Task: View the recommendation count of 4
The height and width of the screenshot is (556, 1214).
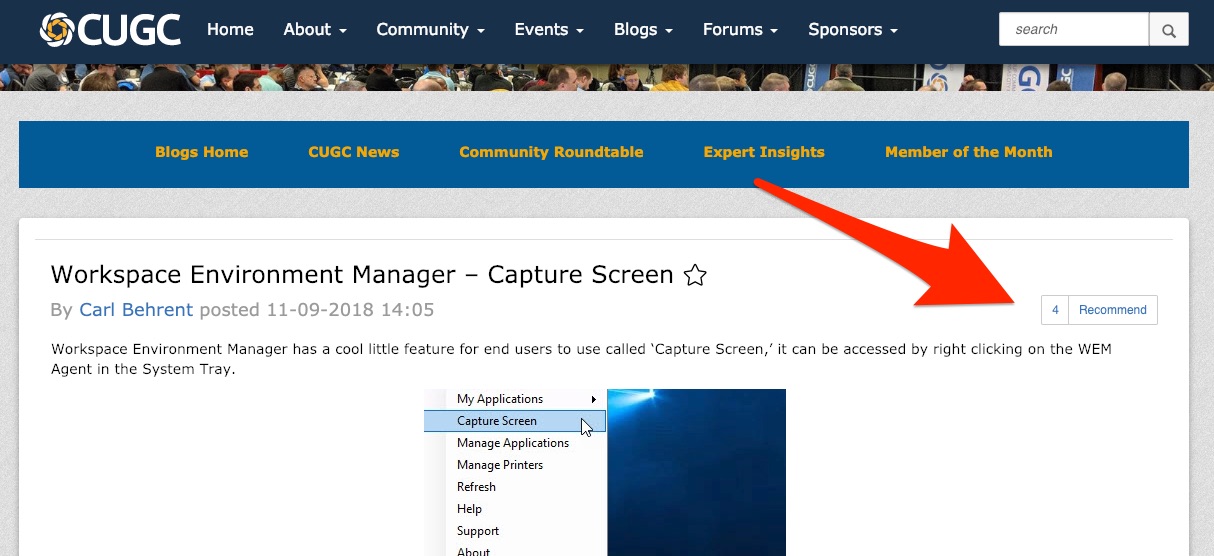Action: pyautogui.click(x=1055, y=310)
